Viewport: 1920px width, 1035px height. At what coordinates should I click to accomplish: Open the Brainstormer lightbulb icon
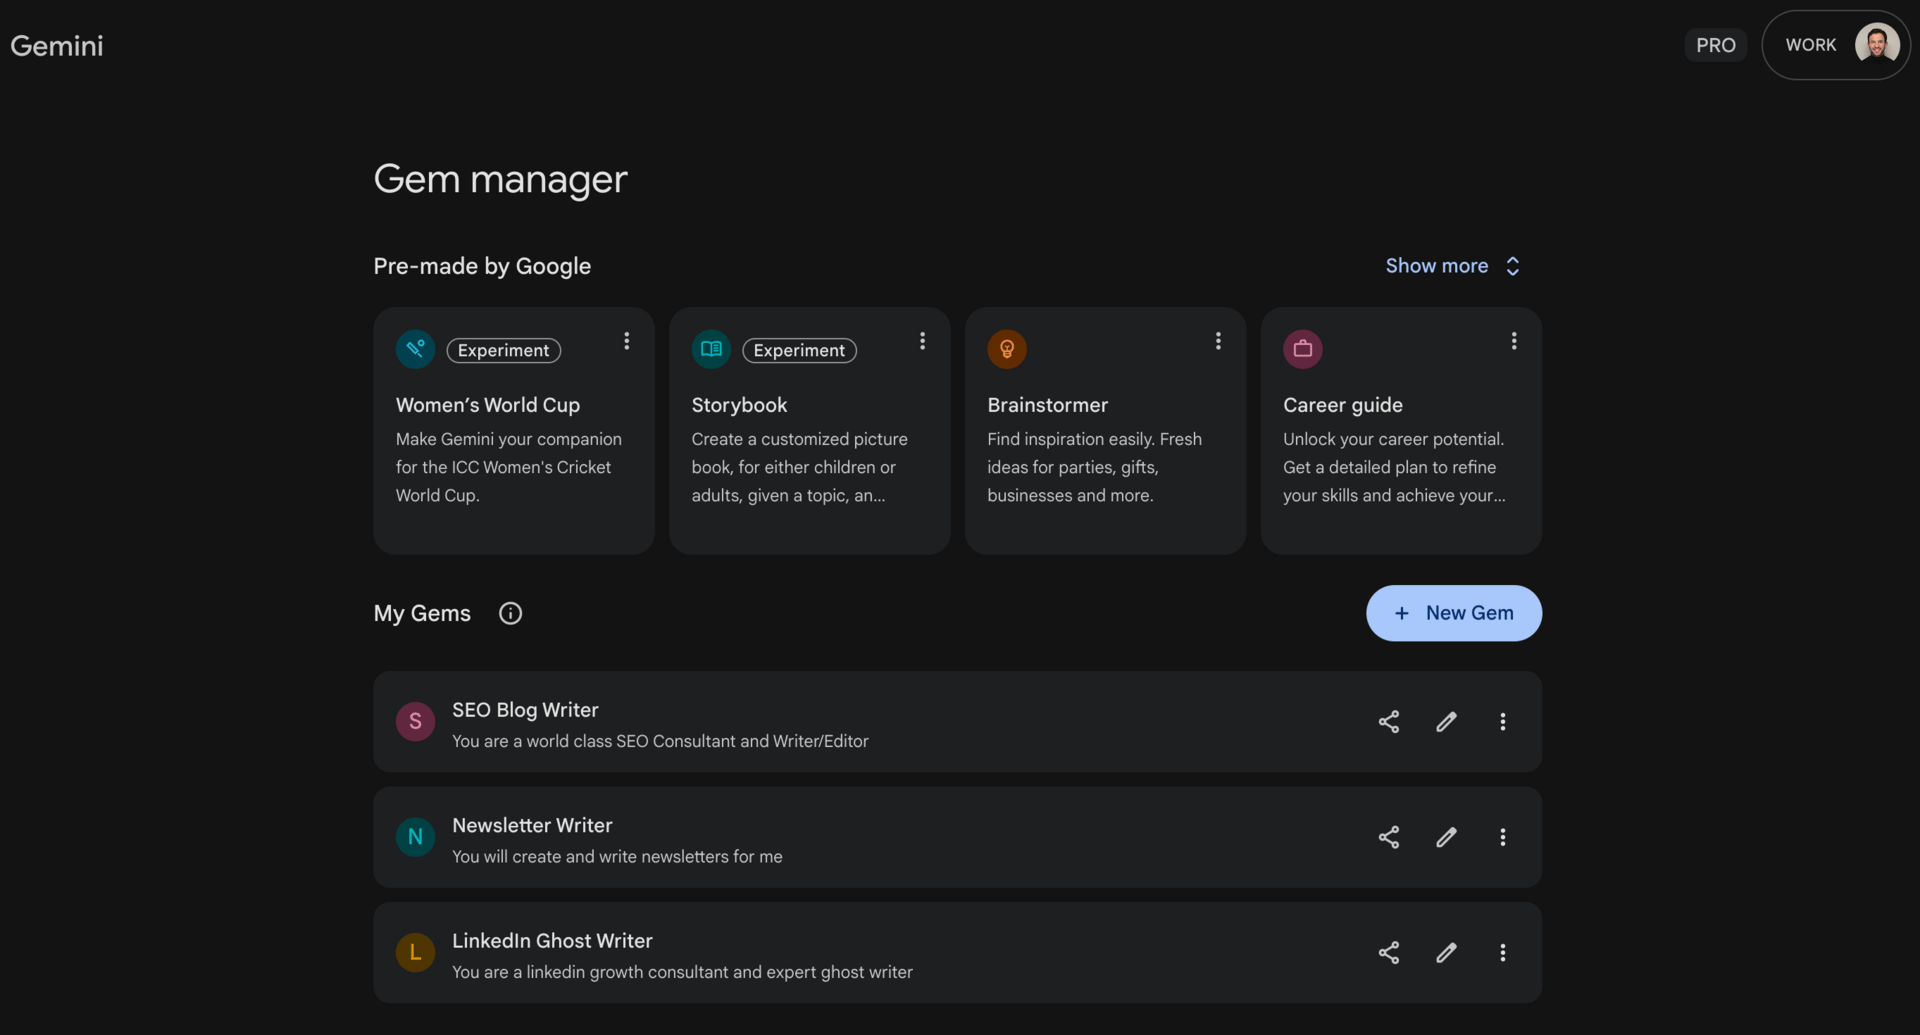coord(1007,349)
